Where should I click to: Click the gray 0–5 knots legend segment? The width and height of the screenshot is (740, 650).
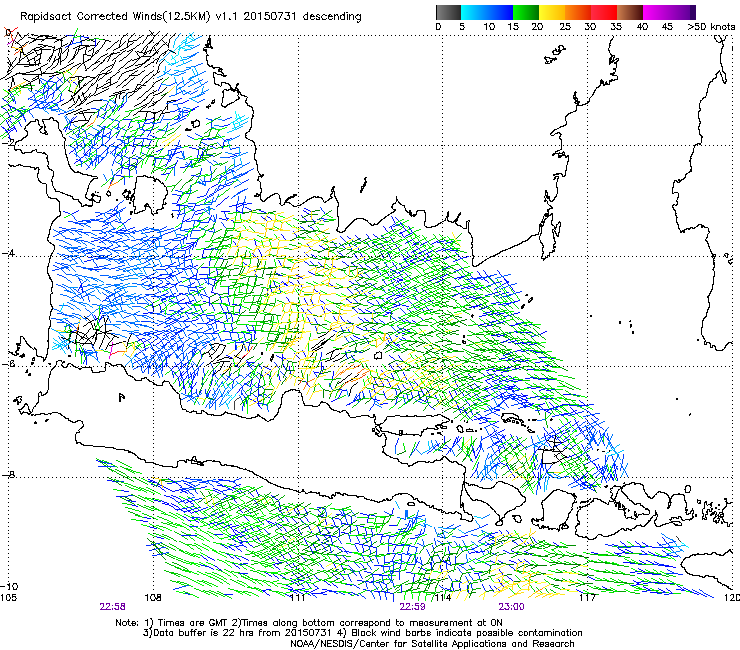point(448,12)
